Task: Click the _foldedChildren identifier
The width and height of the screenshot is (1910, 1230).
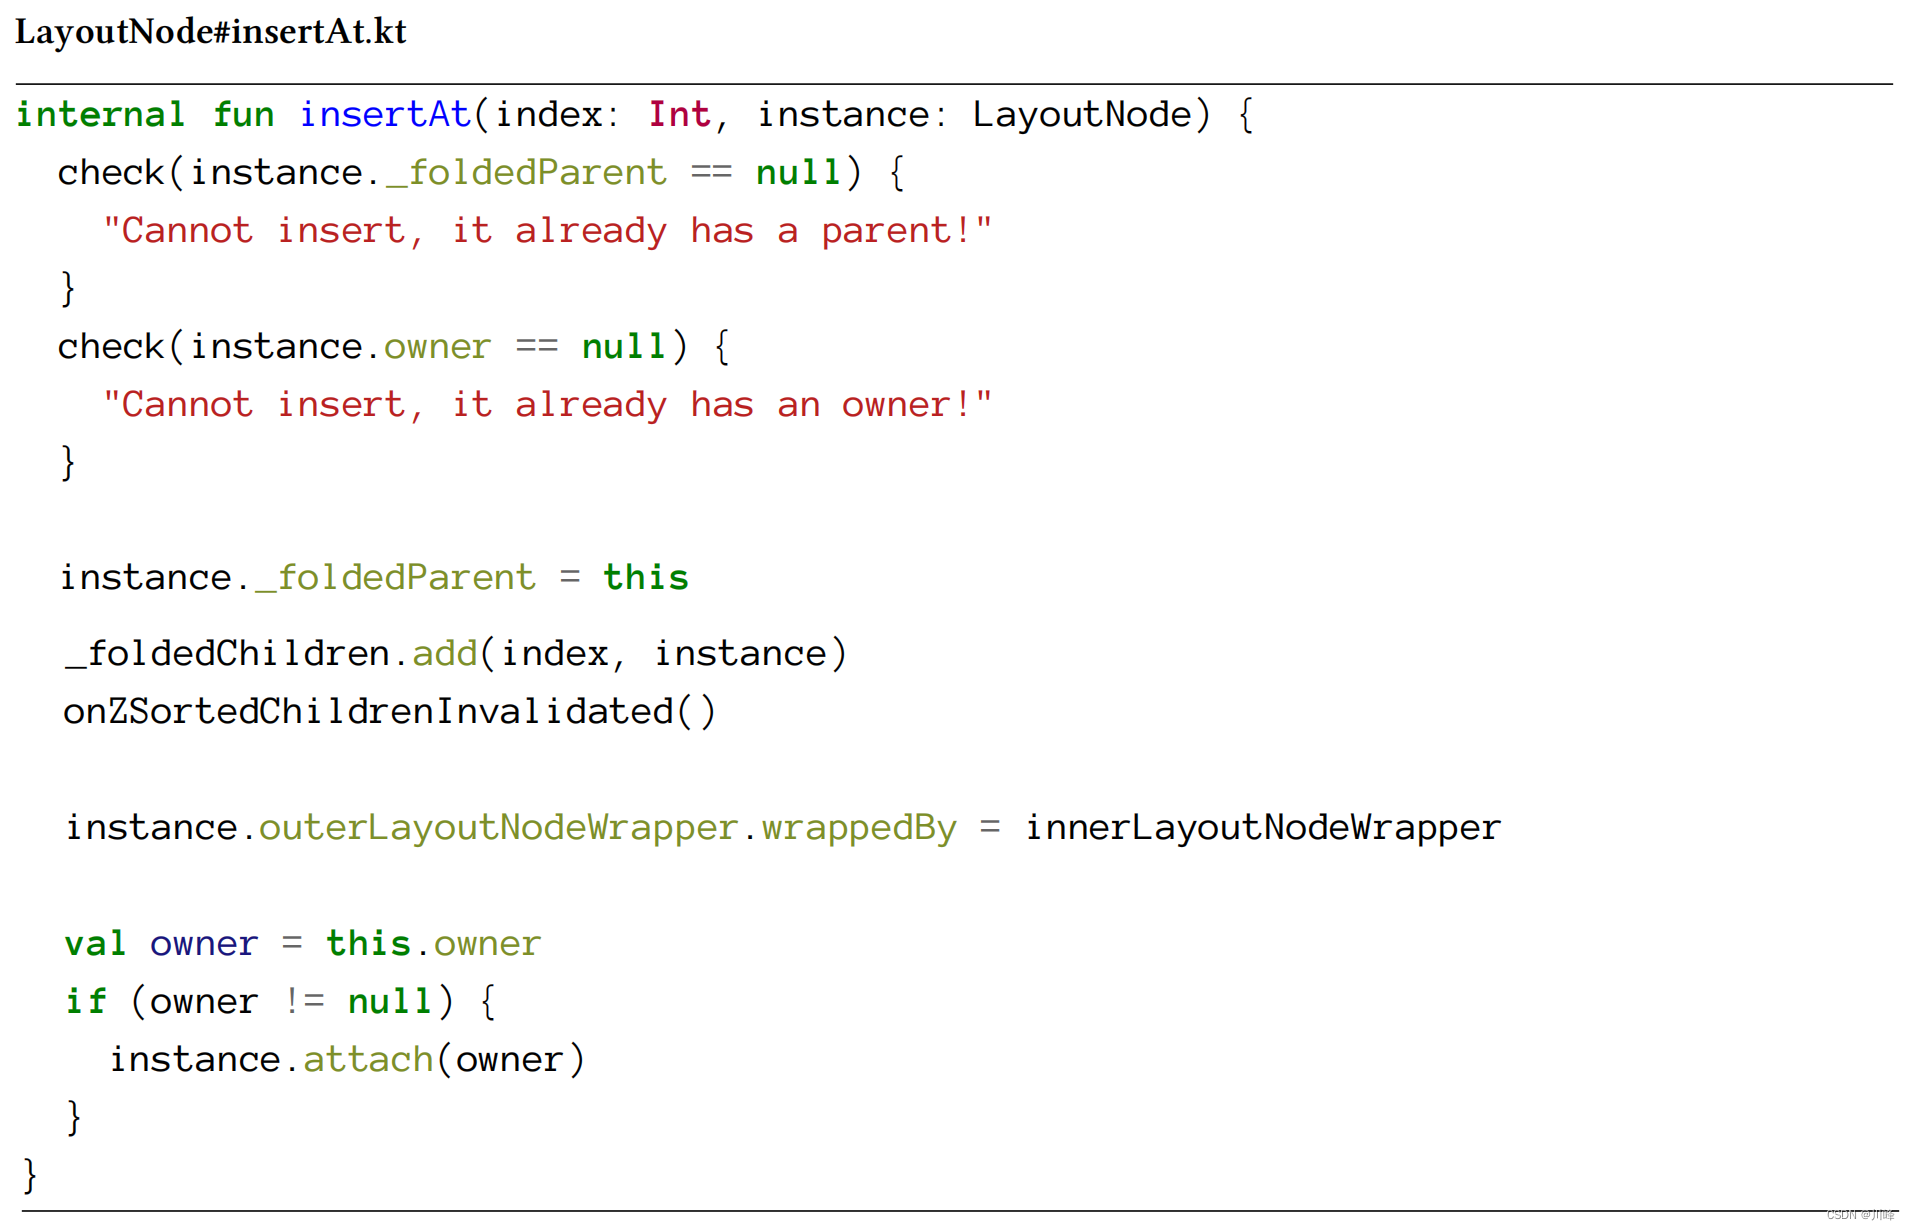Action: [x=227, y=654]
